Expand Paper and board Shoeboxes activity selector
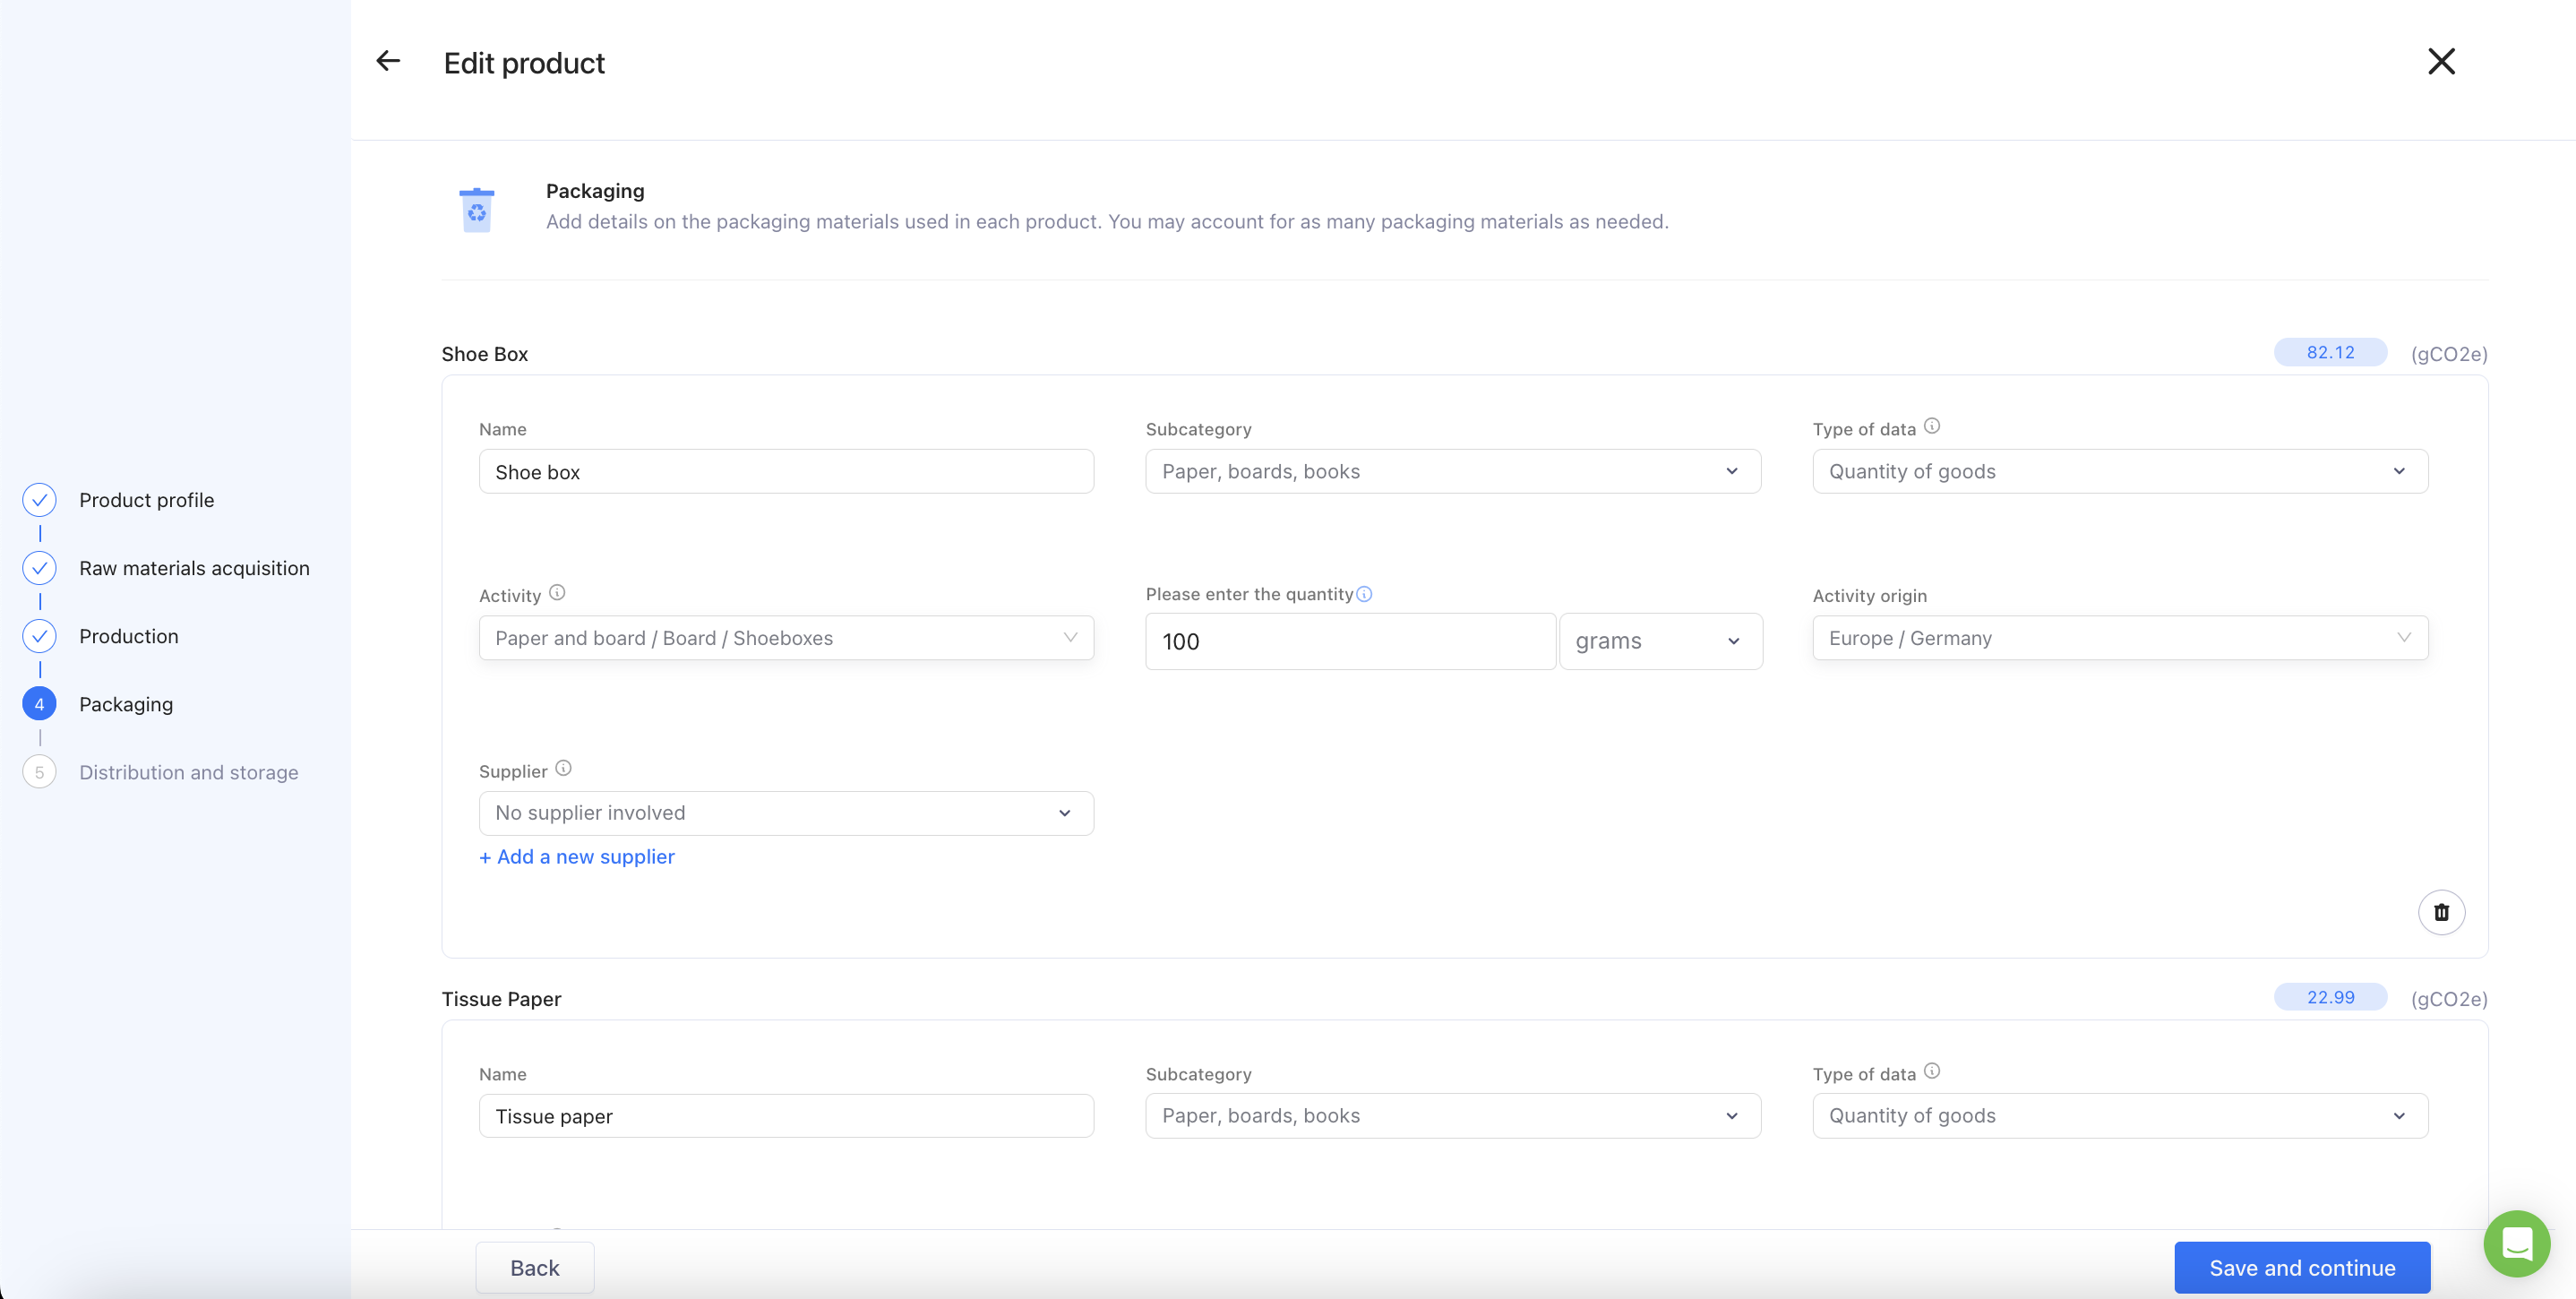The image size is (2576, 1299). pos(786,638)
